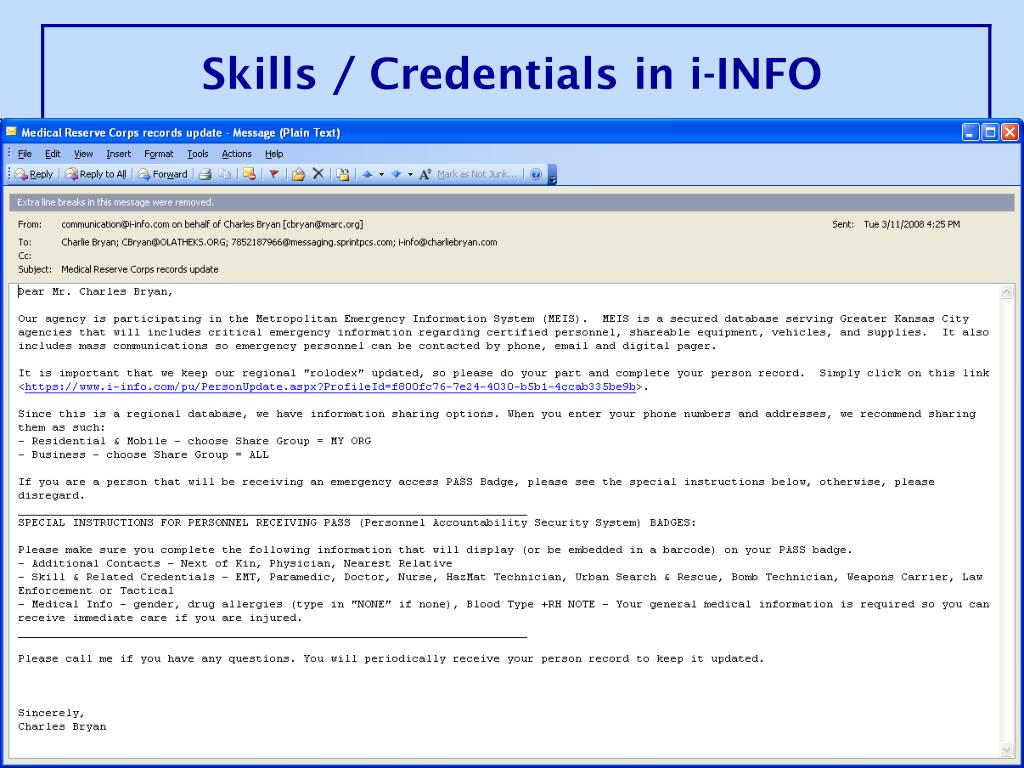Click 'Dear Mr. Charles Bryan,' greeting line
1024x768 pixels.
click(x=95, y=292)
